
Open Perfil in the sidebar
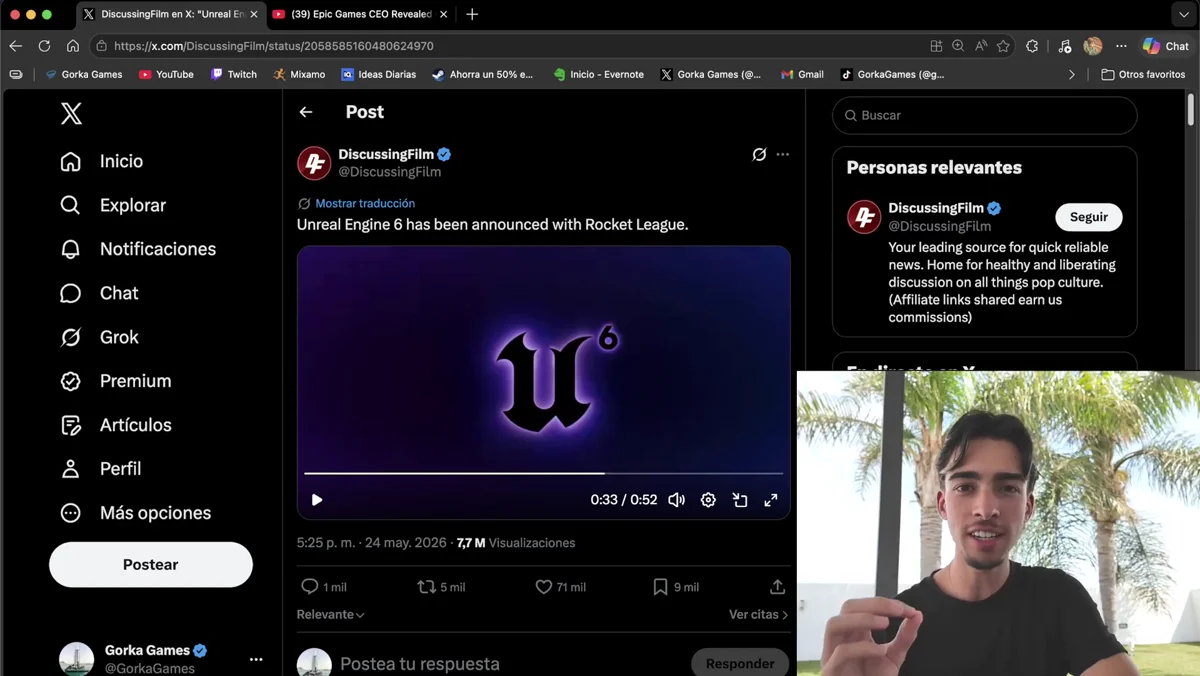(x=101, y=469)
